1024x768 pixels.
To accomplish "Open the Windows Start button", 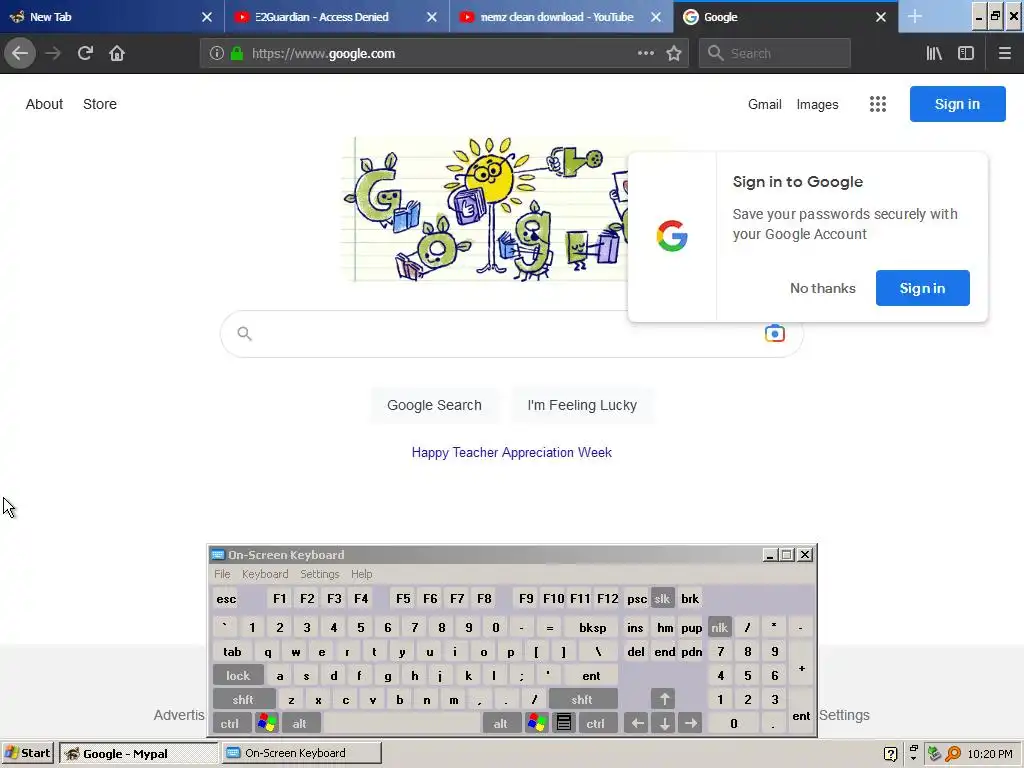I will [x=27, y=753].
